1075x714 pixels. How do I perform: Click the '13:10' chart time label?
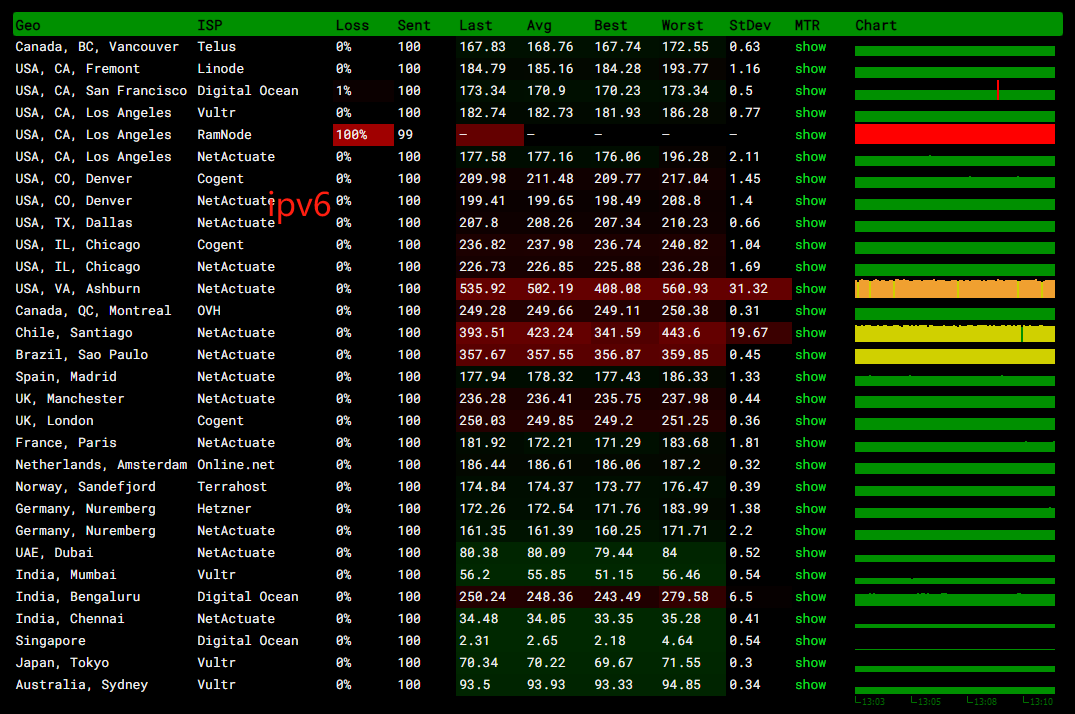pyautogui.click(x=1041, y=701)
